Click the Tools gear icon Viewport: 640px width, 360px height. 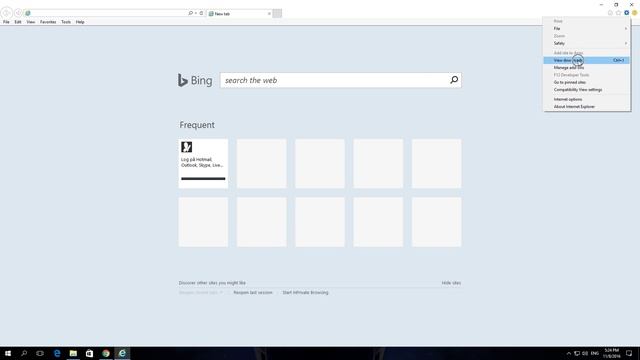[x=627, y=13]
